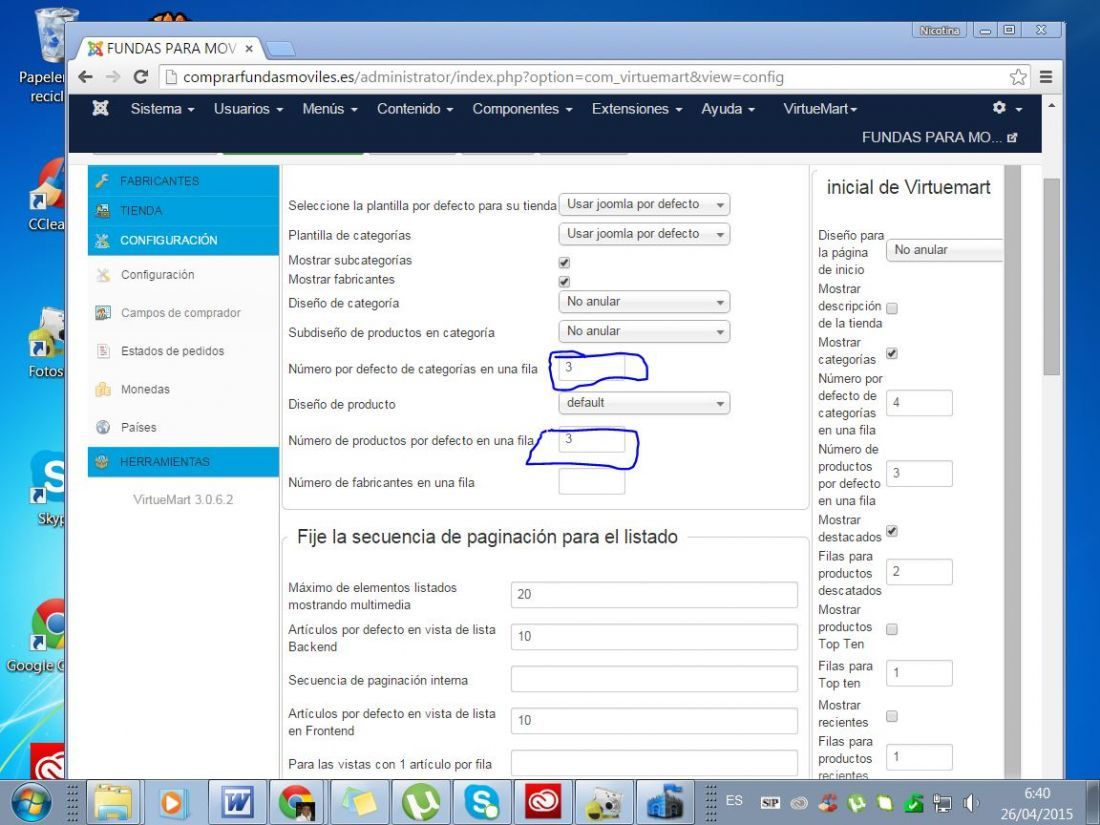The image size is (1100, 825).
Task: Open the Windows Start button
Action: (32, 802)
